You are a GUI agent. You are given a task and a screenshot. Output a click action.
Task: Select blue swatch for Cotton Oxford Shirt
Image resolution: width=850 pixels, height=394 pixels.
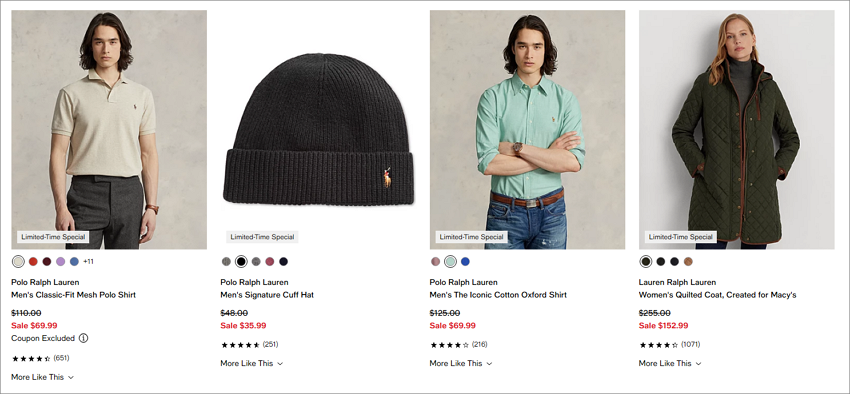[x=465, y=262]
